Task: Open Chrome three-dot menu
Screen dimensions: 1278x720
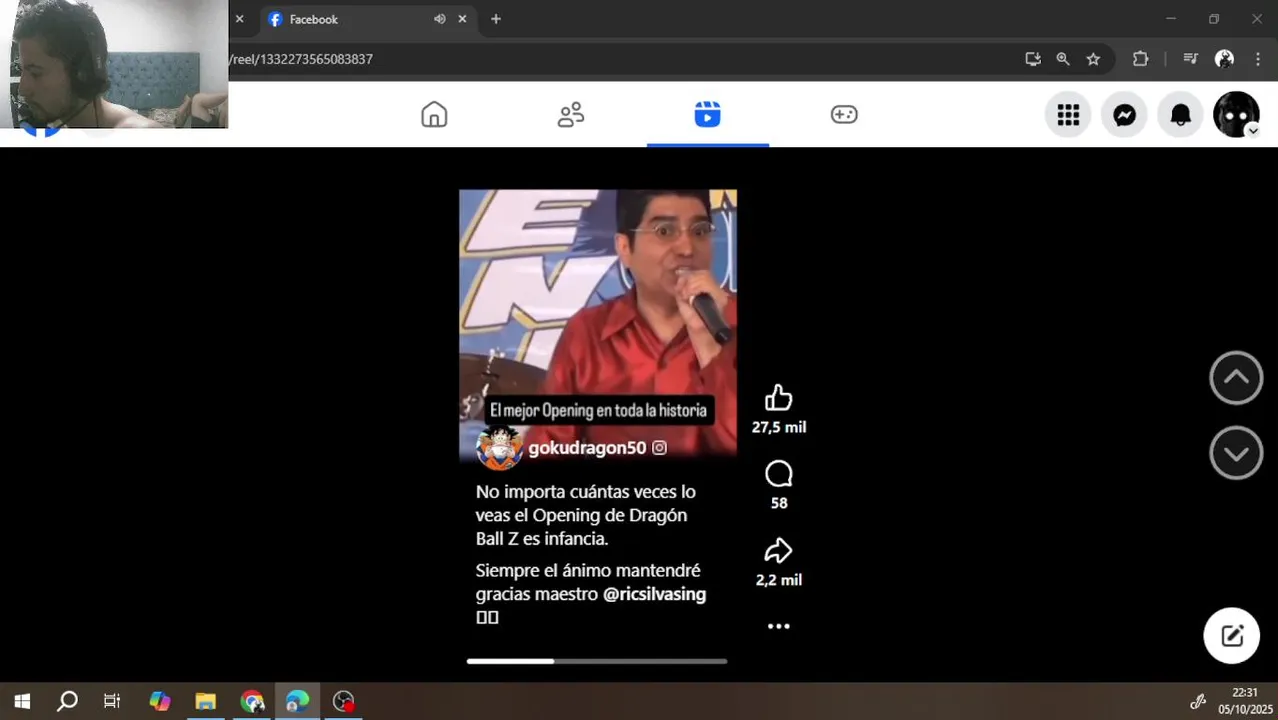Action: (1257, 59)
